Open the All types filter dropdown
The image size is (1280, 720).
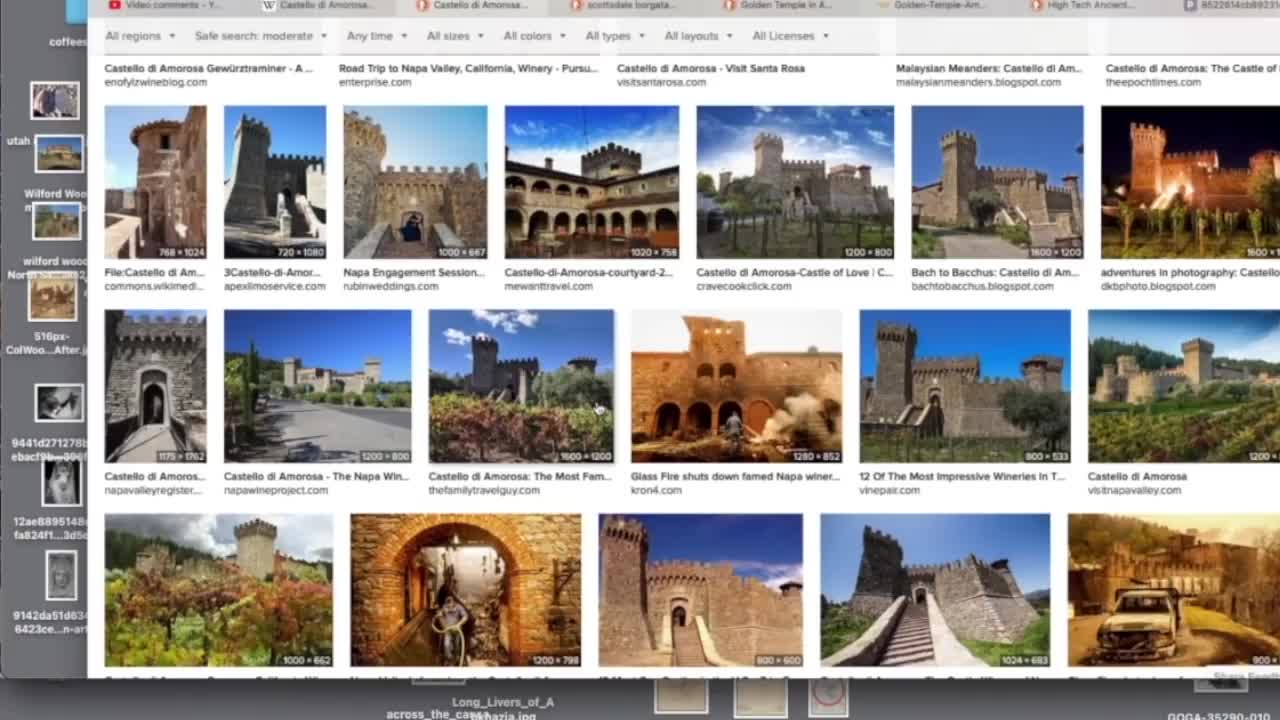coord(615,36)
